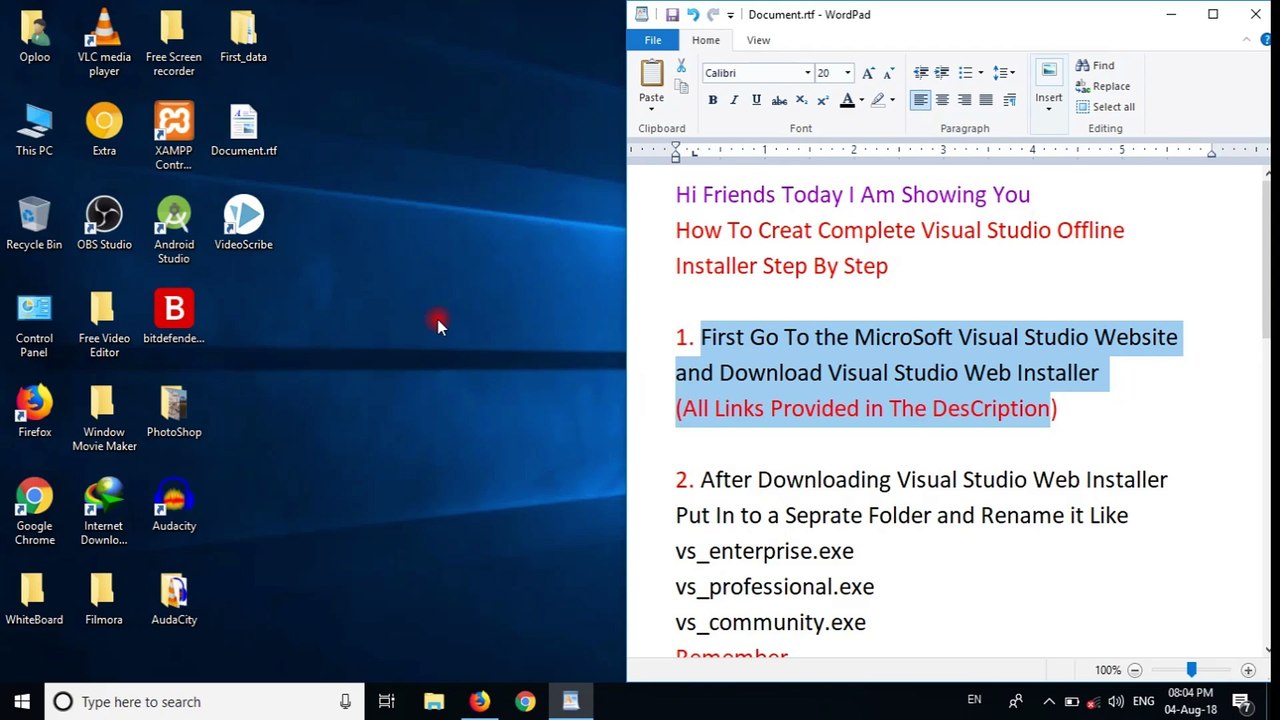Screen dimensions: 1280x720
Task: Toggle Strikethrough formatting
Action: pyautogui.click(x=779, y=100)
